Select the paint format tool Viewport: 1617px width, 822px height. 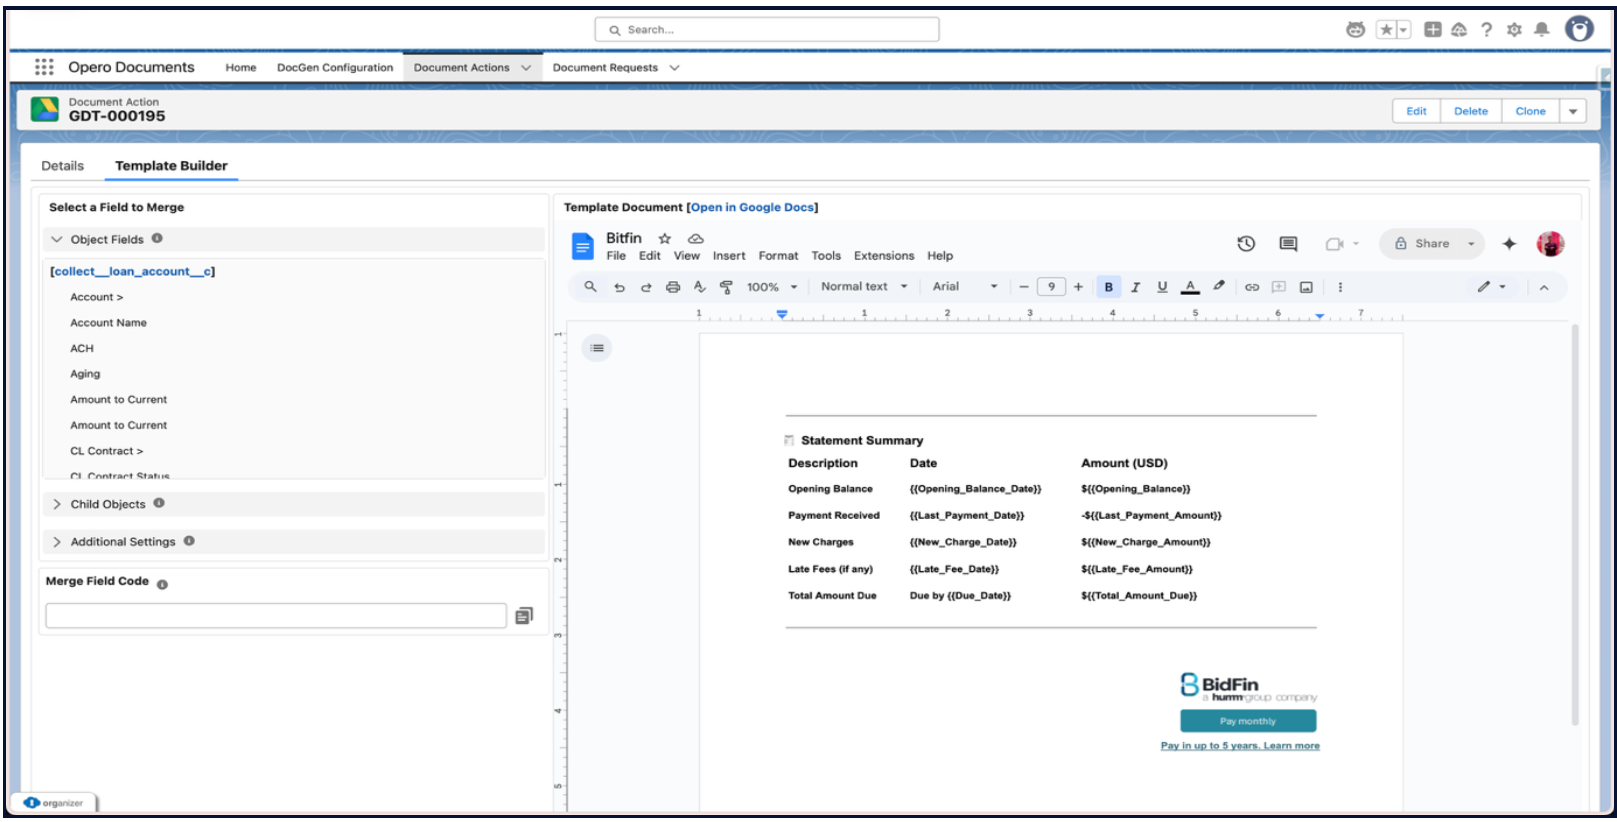[x=726, y=287]
